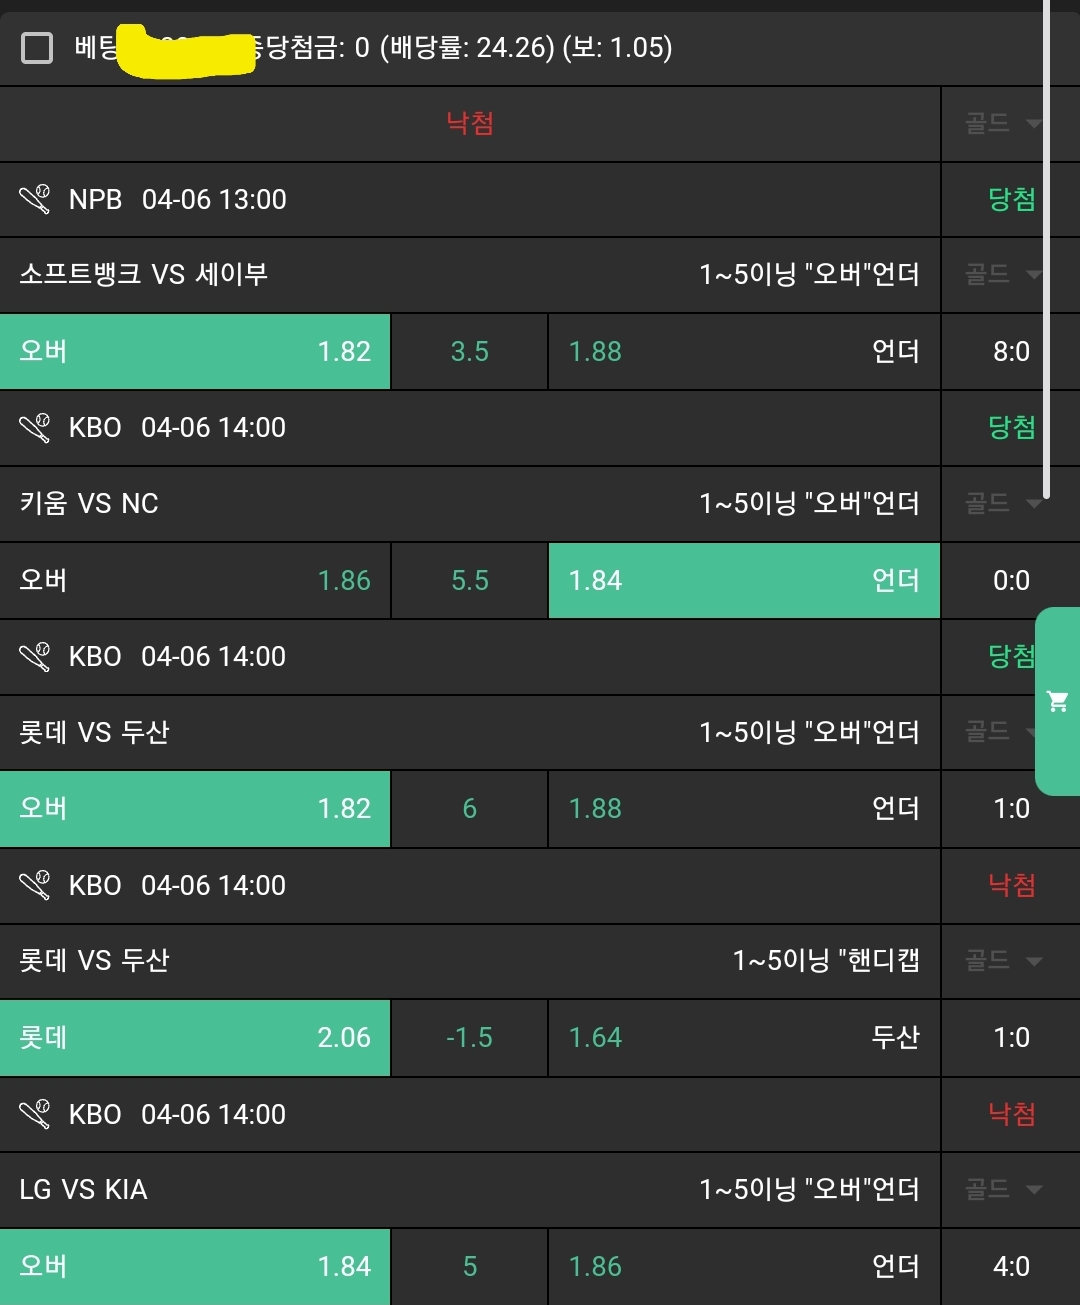Click the -1.5 handicap line cell
The image size is (1080, 1305).
click(x=469, y=1037)
